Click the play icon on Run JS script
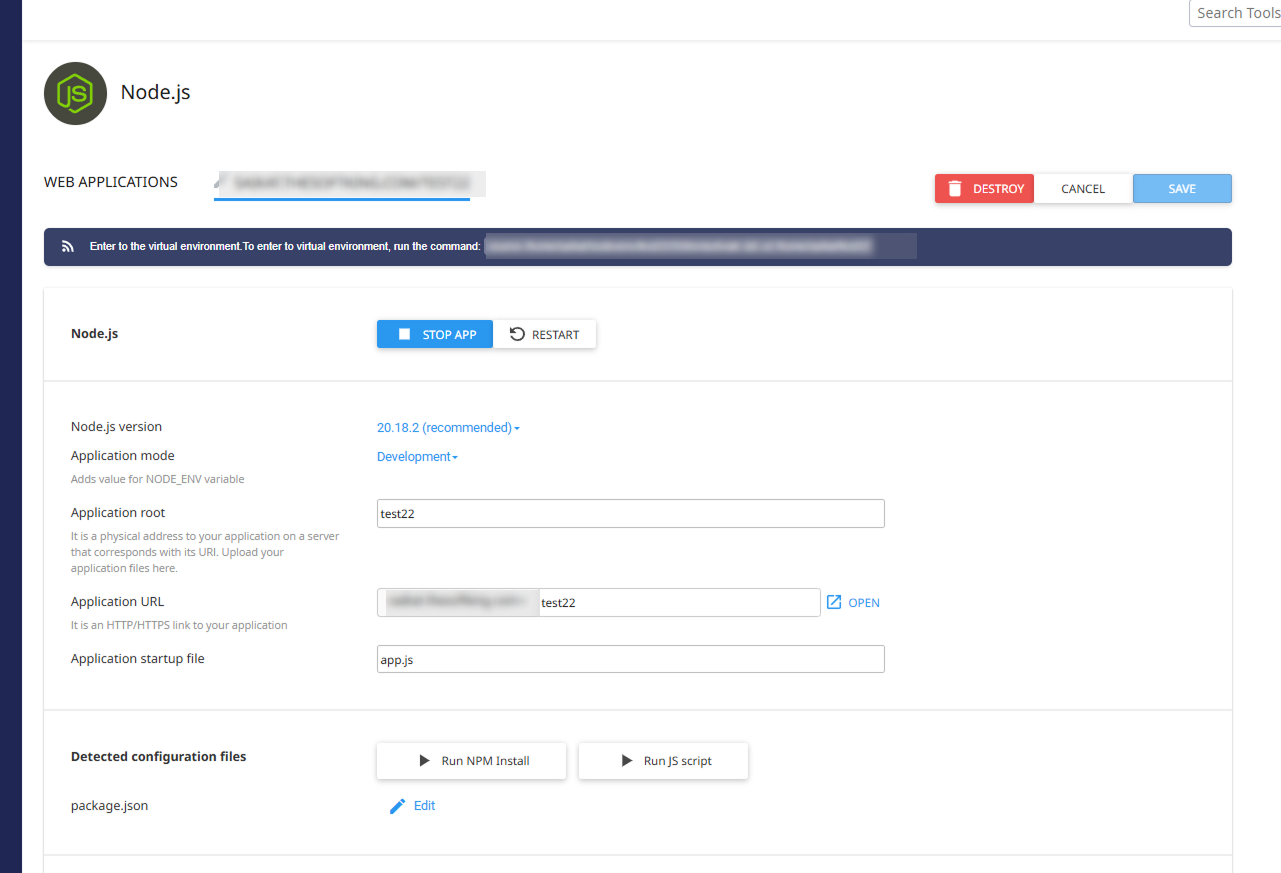This screenshot has width=1281, height=873. [627, 761]
